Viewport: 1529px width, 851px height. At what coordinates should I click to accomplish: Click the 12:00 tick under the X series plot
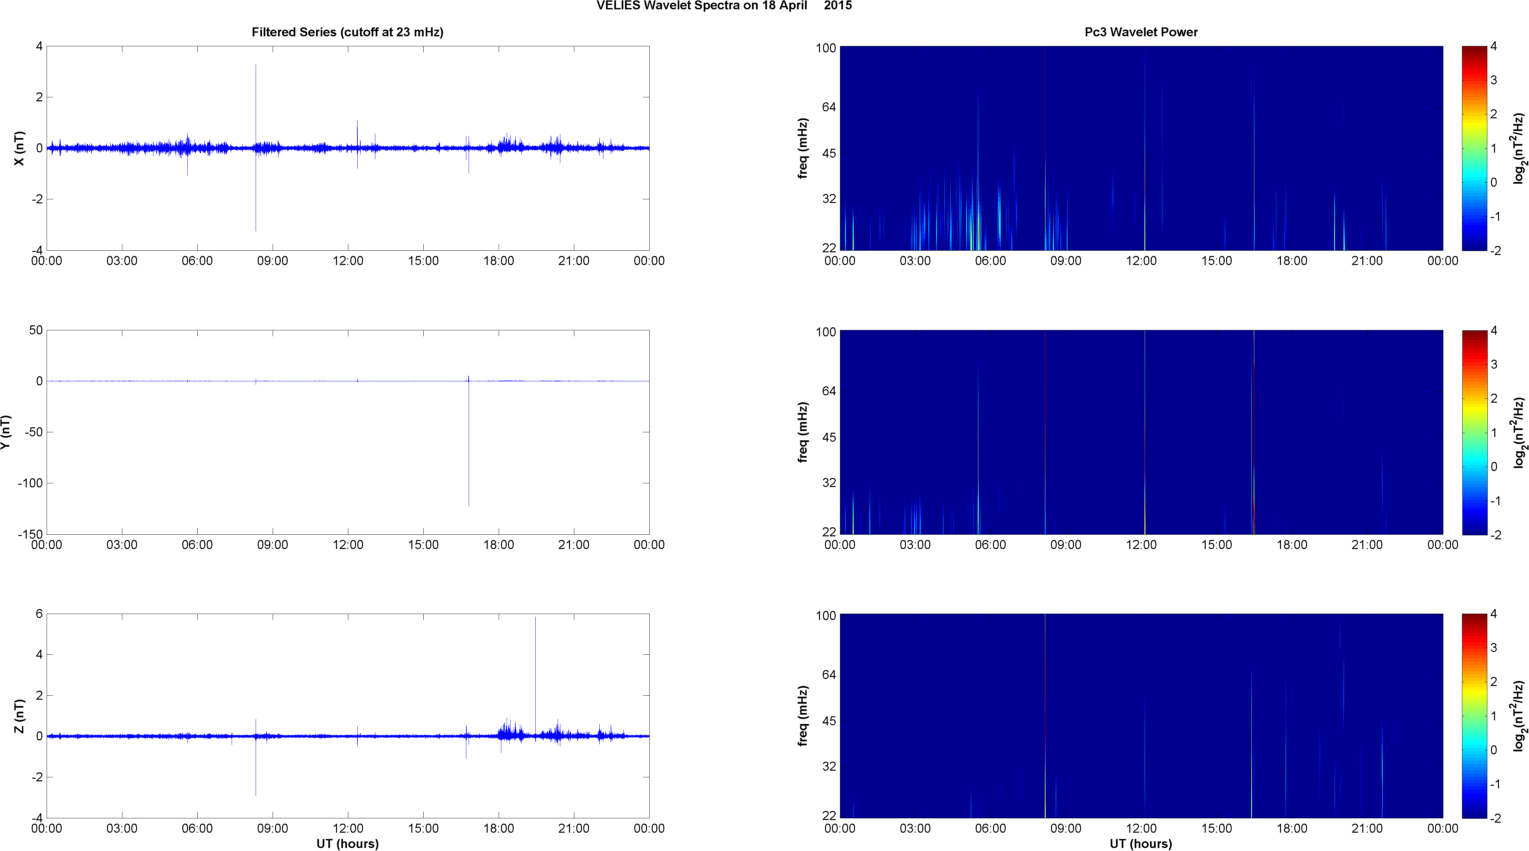point(348,261)
